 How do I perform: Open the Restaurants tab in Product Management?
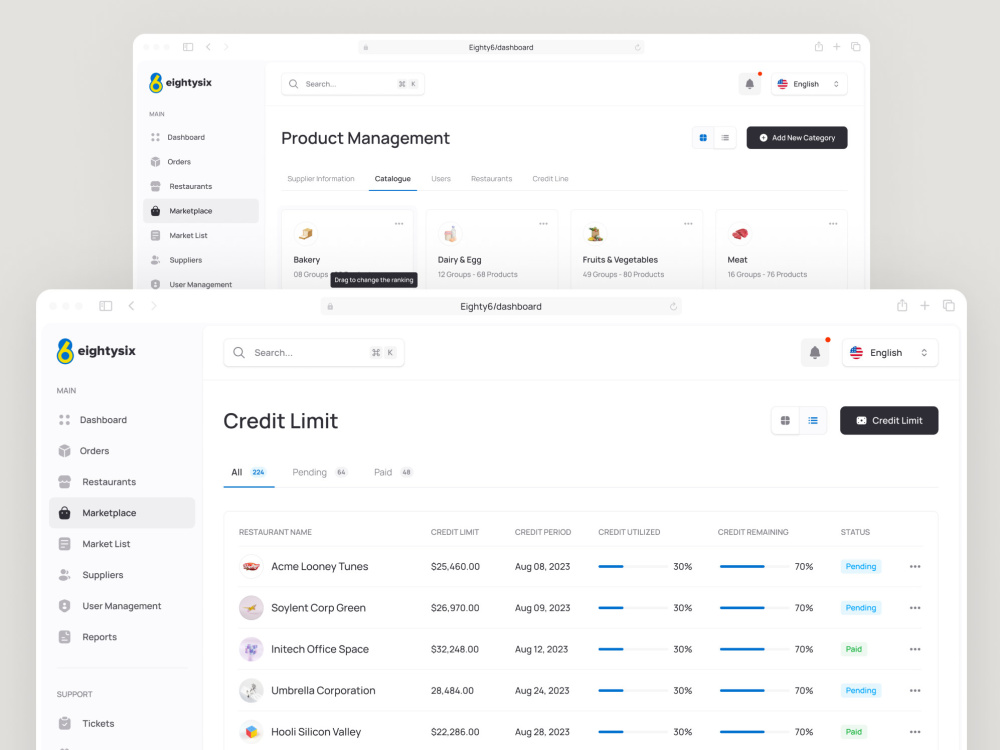[492, 179]
